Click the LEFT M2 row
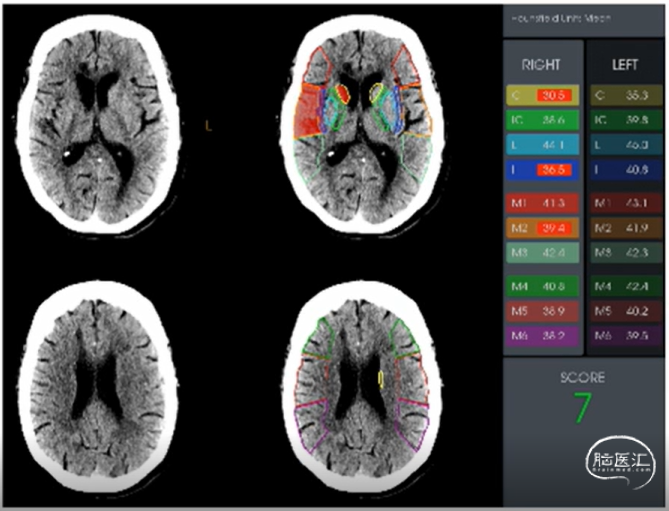The image size is (669, 511). coord(626,228)
